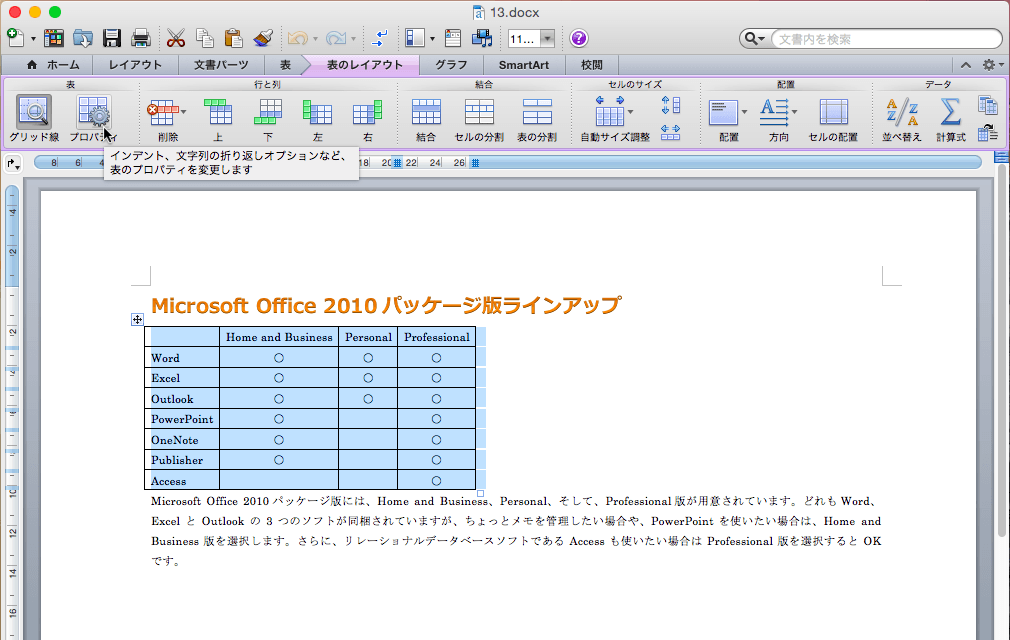Insert column to the right icon
Viewport: 1010px width, 640px height.
coord(367,112)
